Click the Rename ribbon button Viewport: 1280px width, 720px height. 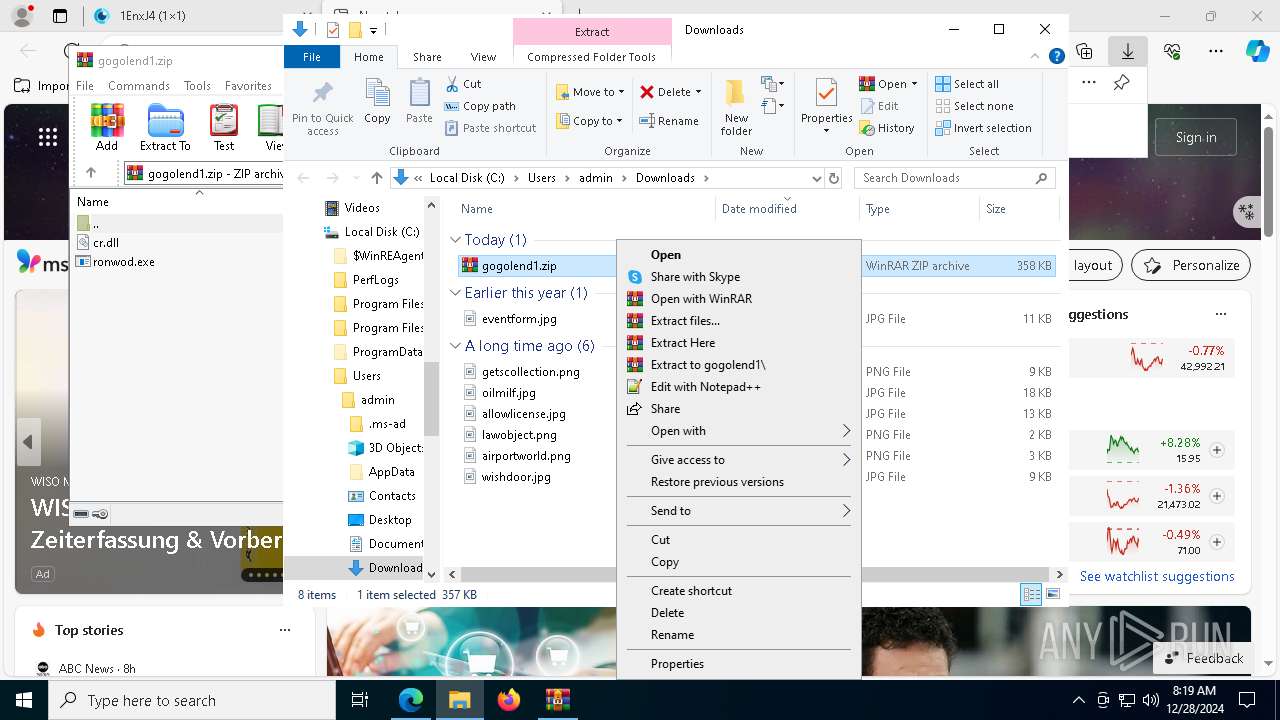669,121
